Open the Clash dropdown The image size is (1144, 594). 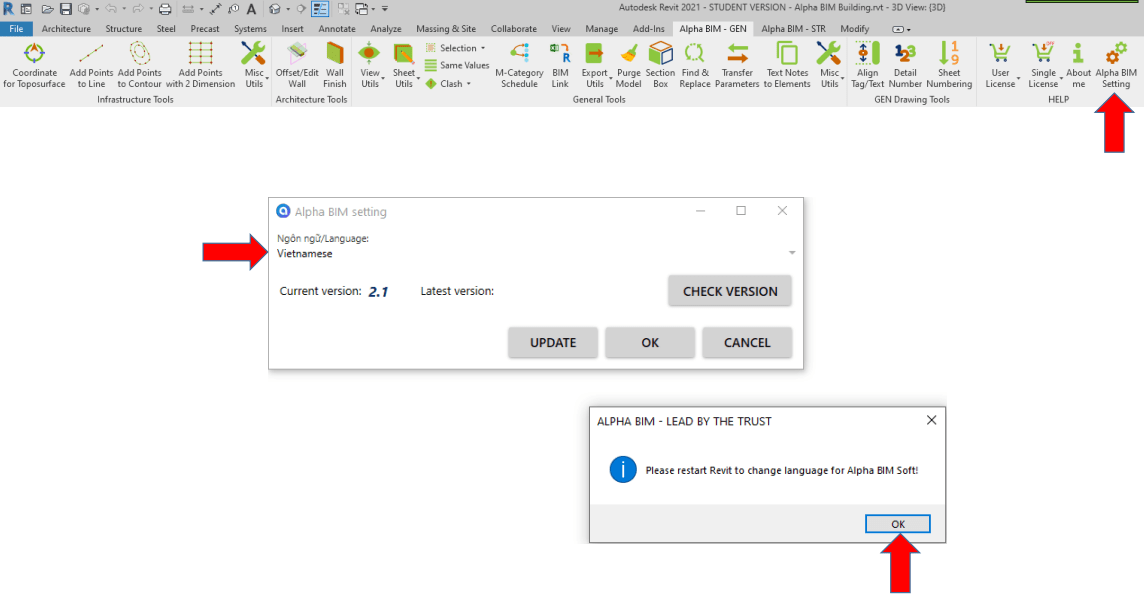click(448, 84)
